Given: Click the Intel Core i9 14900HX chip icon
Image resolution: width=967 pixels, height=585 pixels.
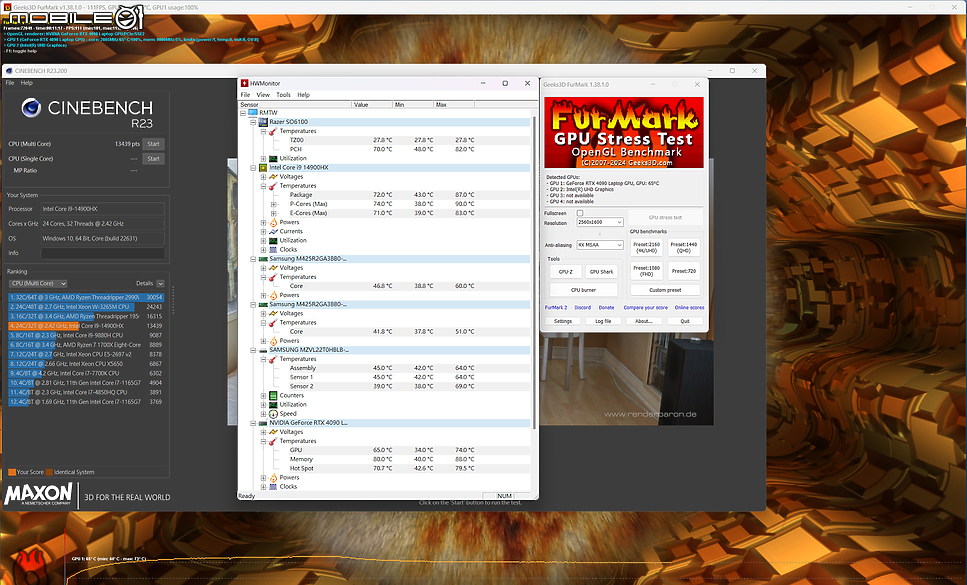Looking at the screenshot, I should click(x=263, y=168).
